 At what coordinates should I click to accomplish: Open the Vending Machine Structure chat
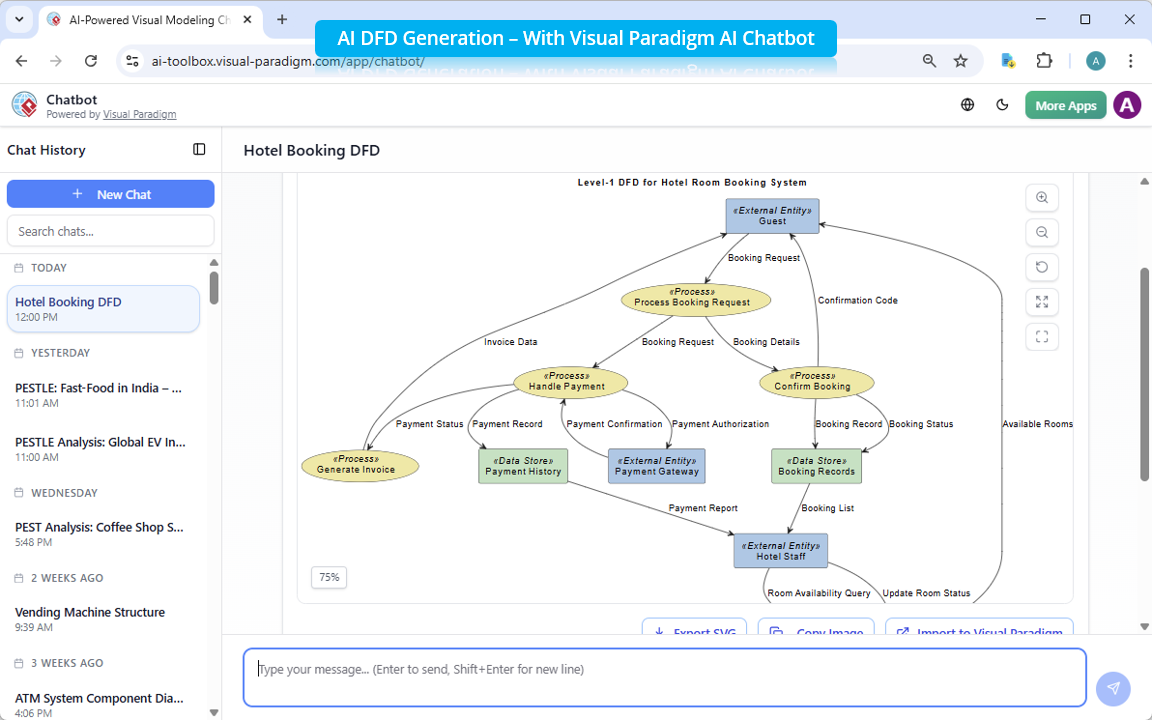click(90, 612)
